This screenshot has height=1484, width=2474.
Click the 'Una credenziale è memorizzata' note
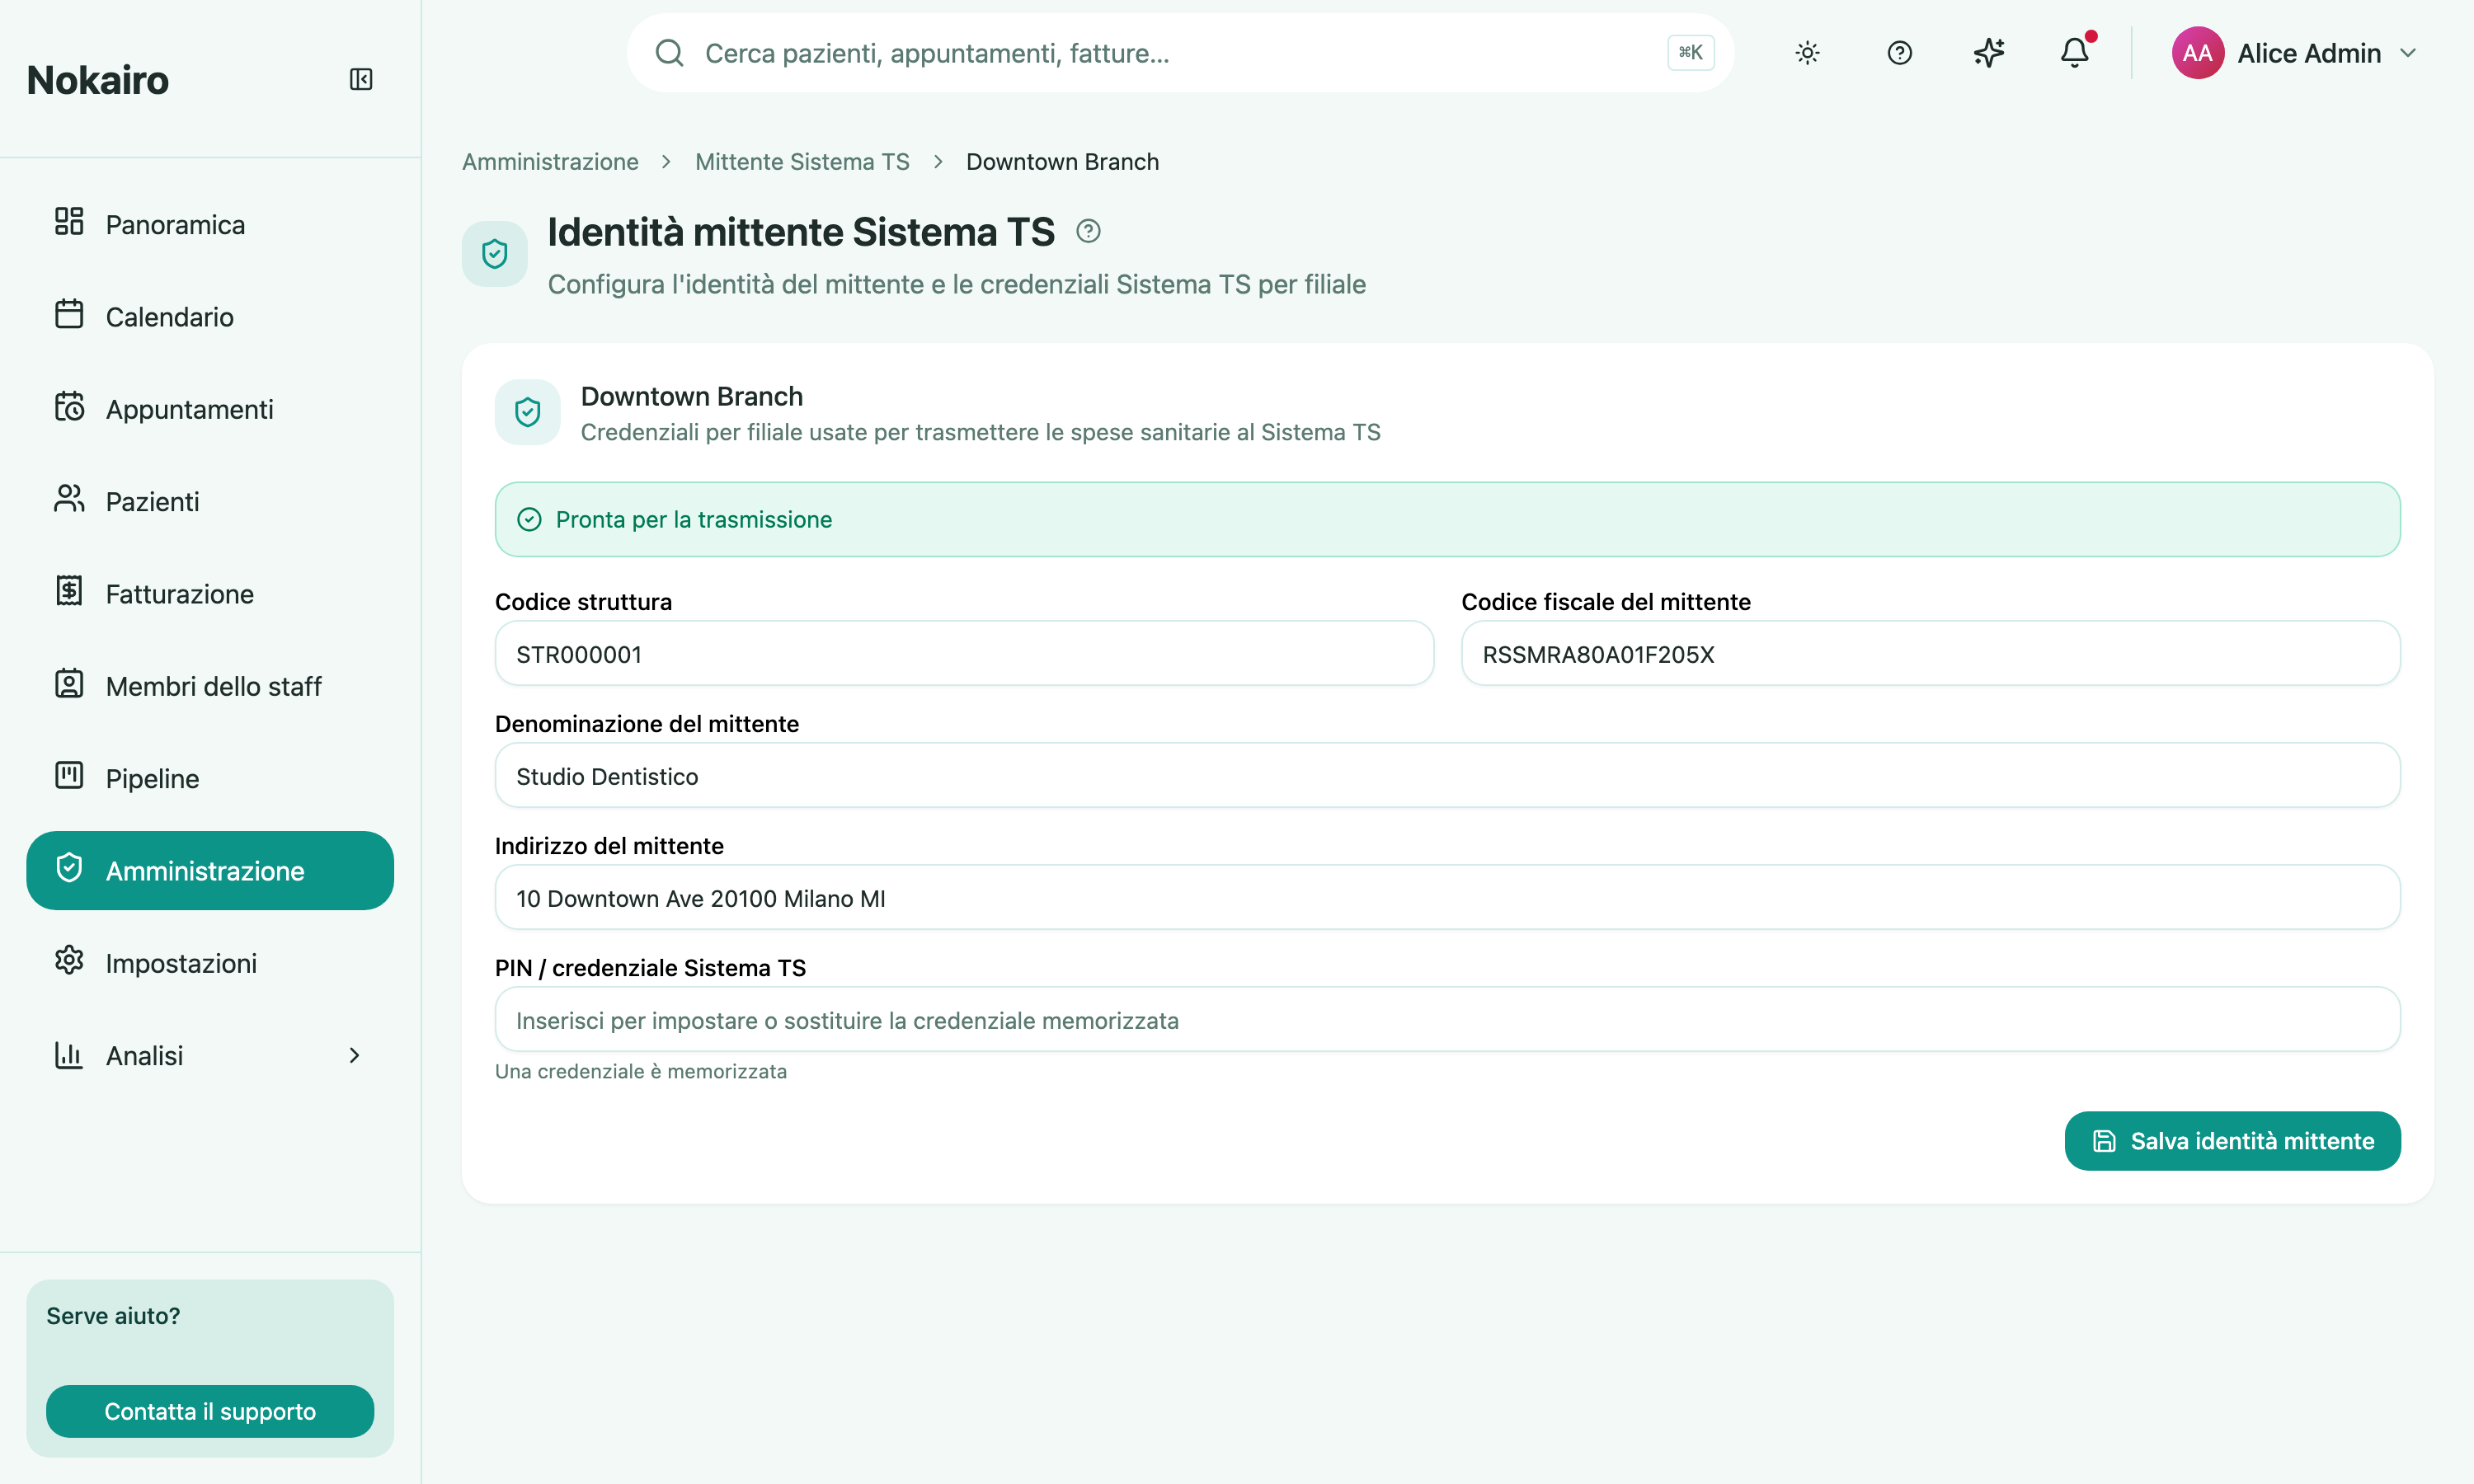click(641, 1071)
